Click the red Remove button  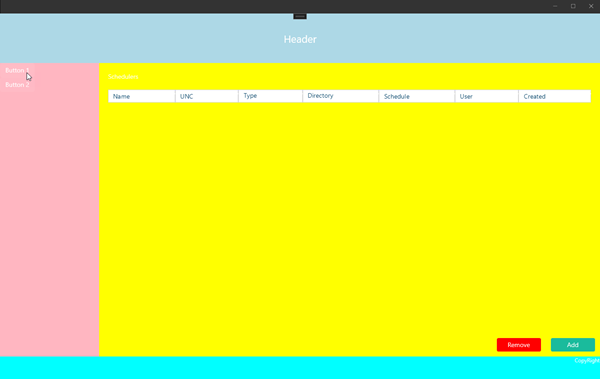pos(518,345)
